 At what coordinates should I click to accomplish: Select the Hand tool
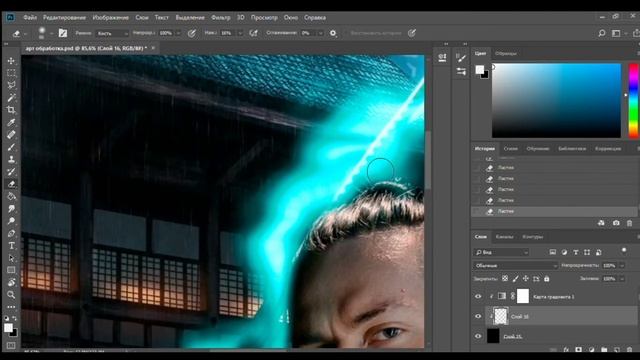[x=11, y=282]
